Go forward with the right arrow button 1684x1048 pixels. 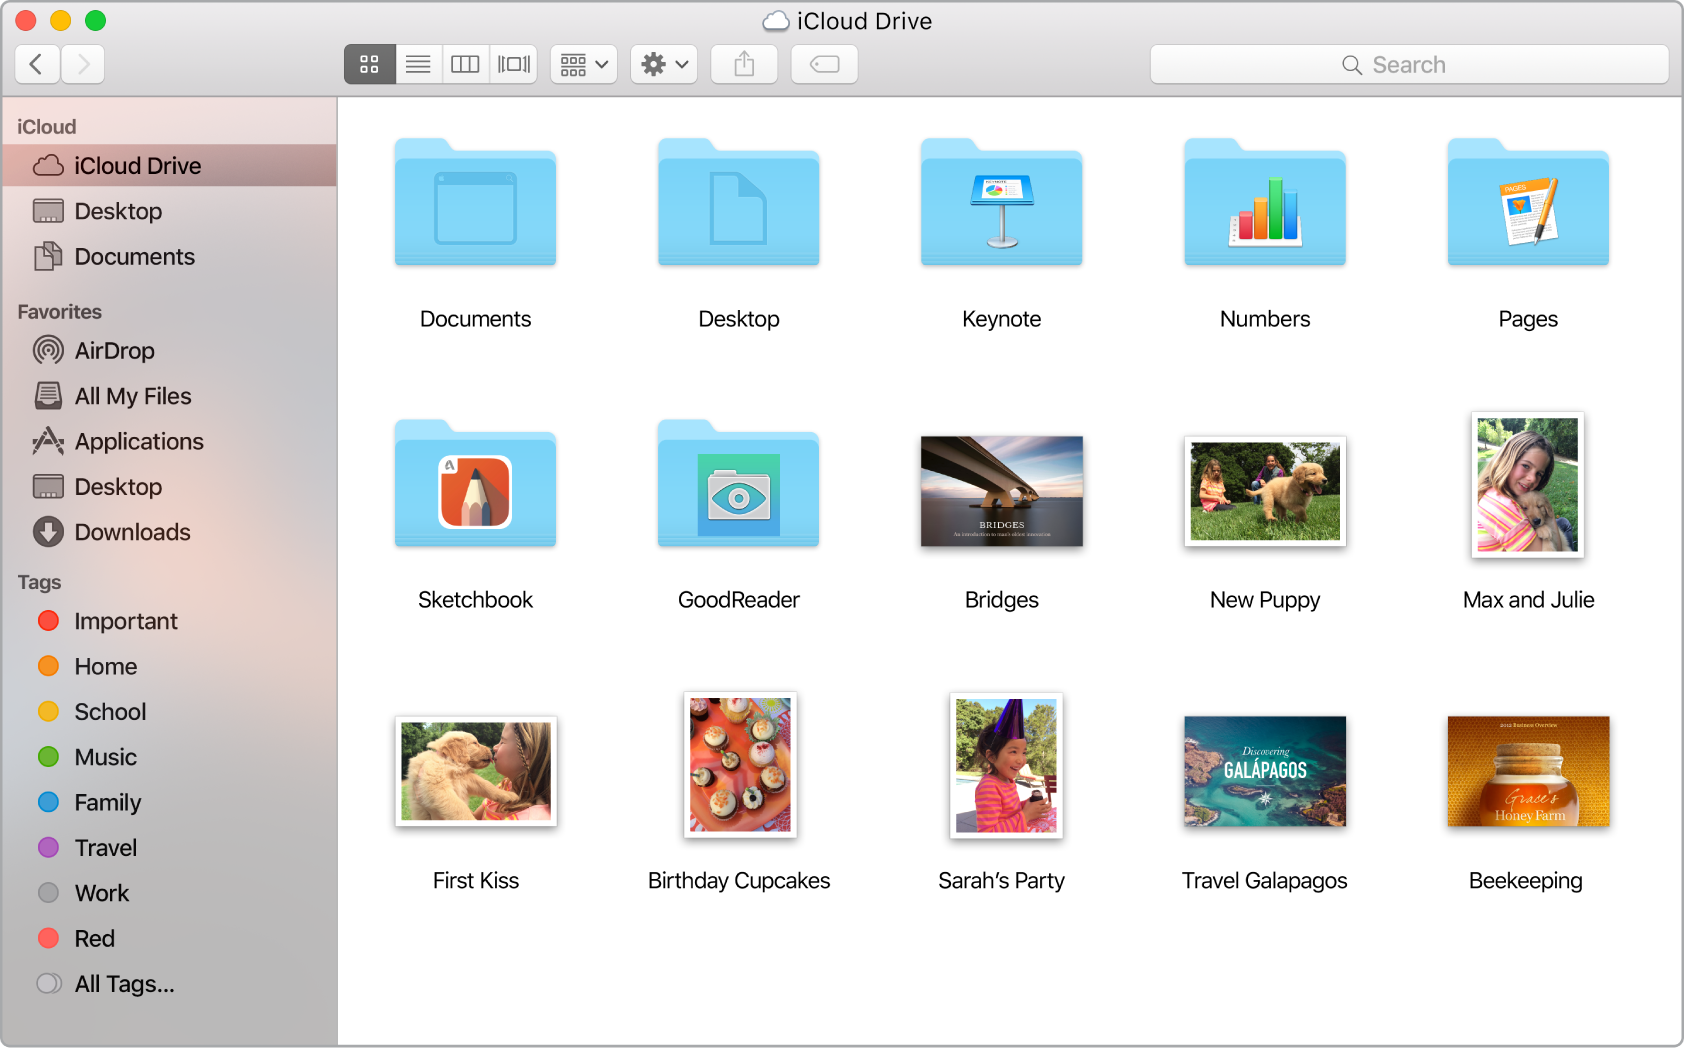point(83,65)
